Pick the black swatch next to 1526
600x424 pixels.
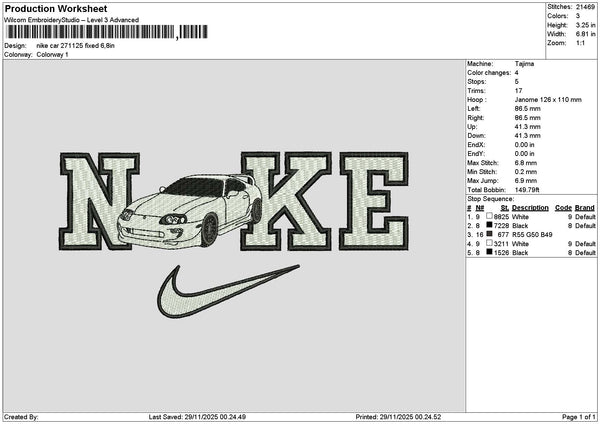coord(489,252)
